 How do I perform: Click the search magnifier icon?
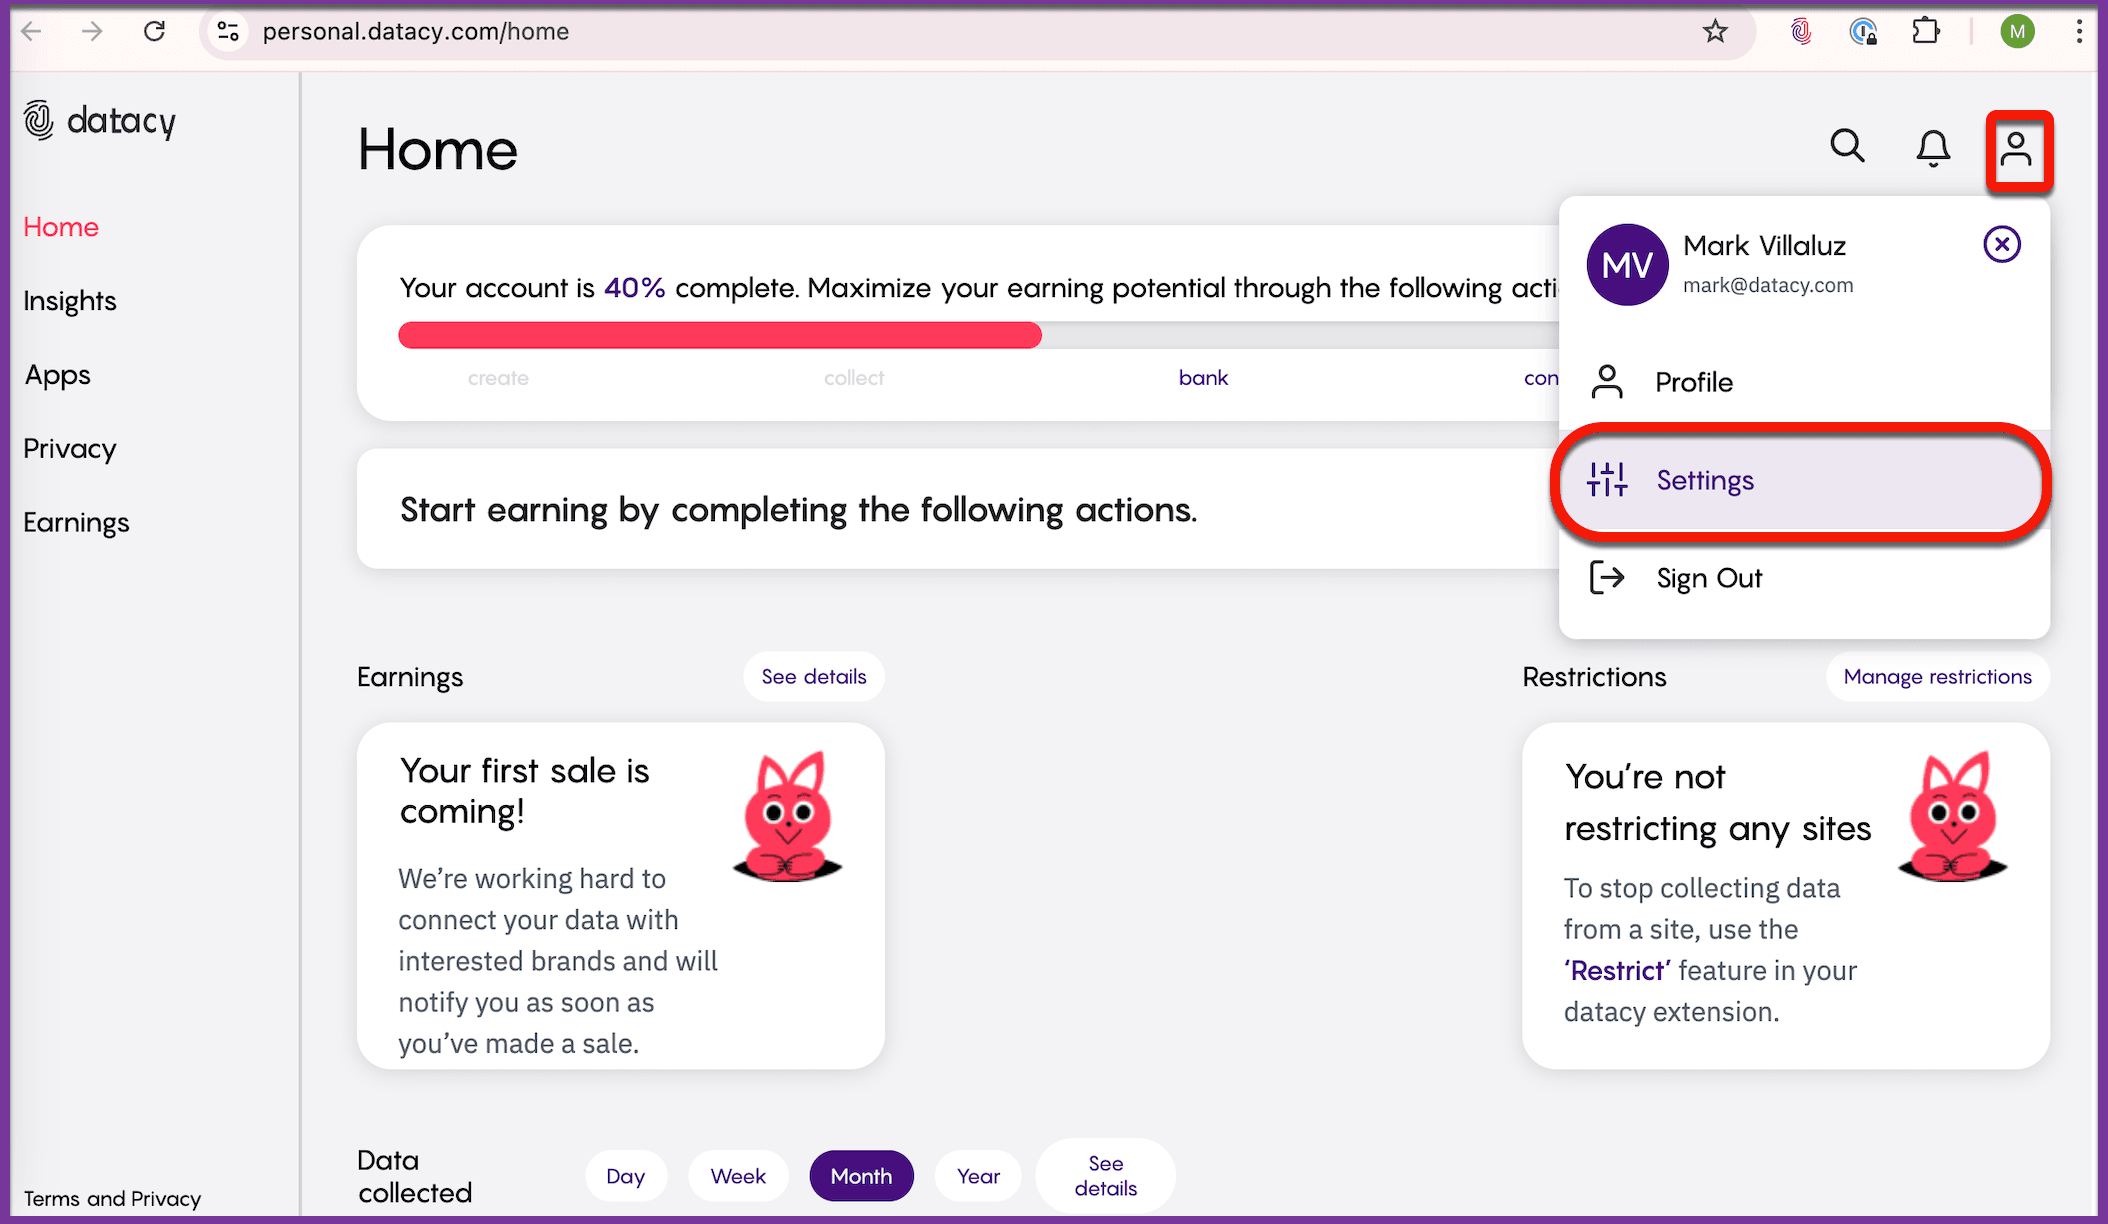click(x=1847, y=147)
